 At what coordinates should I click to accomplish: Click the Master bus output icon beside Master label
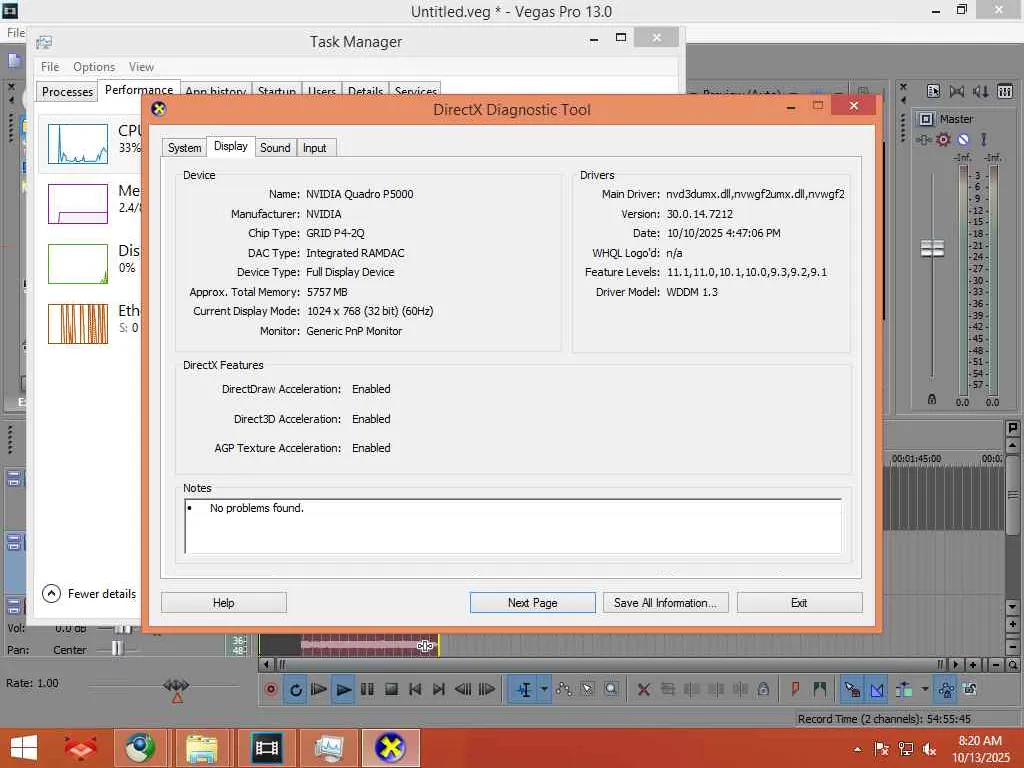point(926,119)
